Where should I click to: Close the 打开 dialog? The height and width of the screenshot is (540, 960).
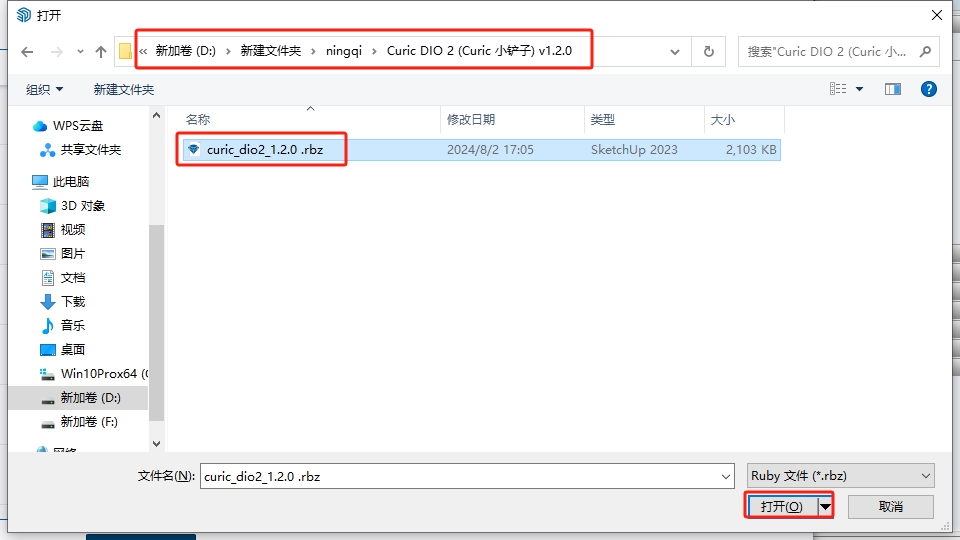coord(937,15)
